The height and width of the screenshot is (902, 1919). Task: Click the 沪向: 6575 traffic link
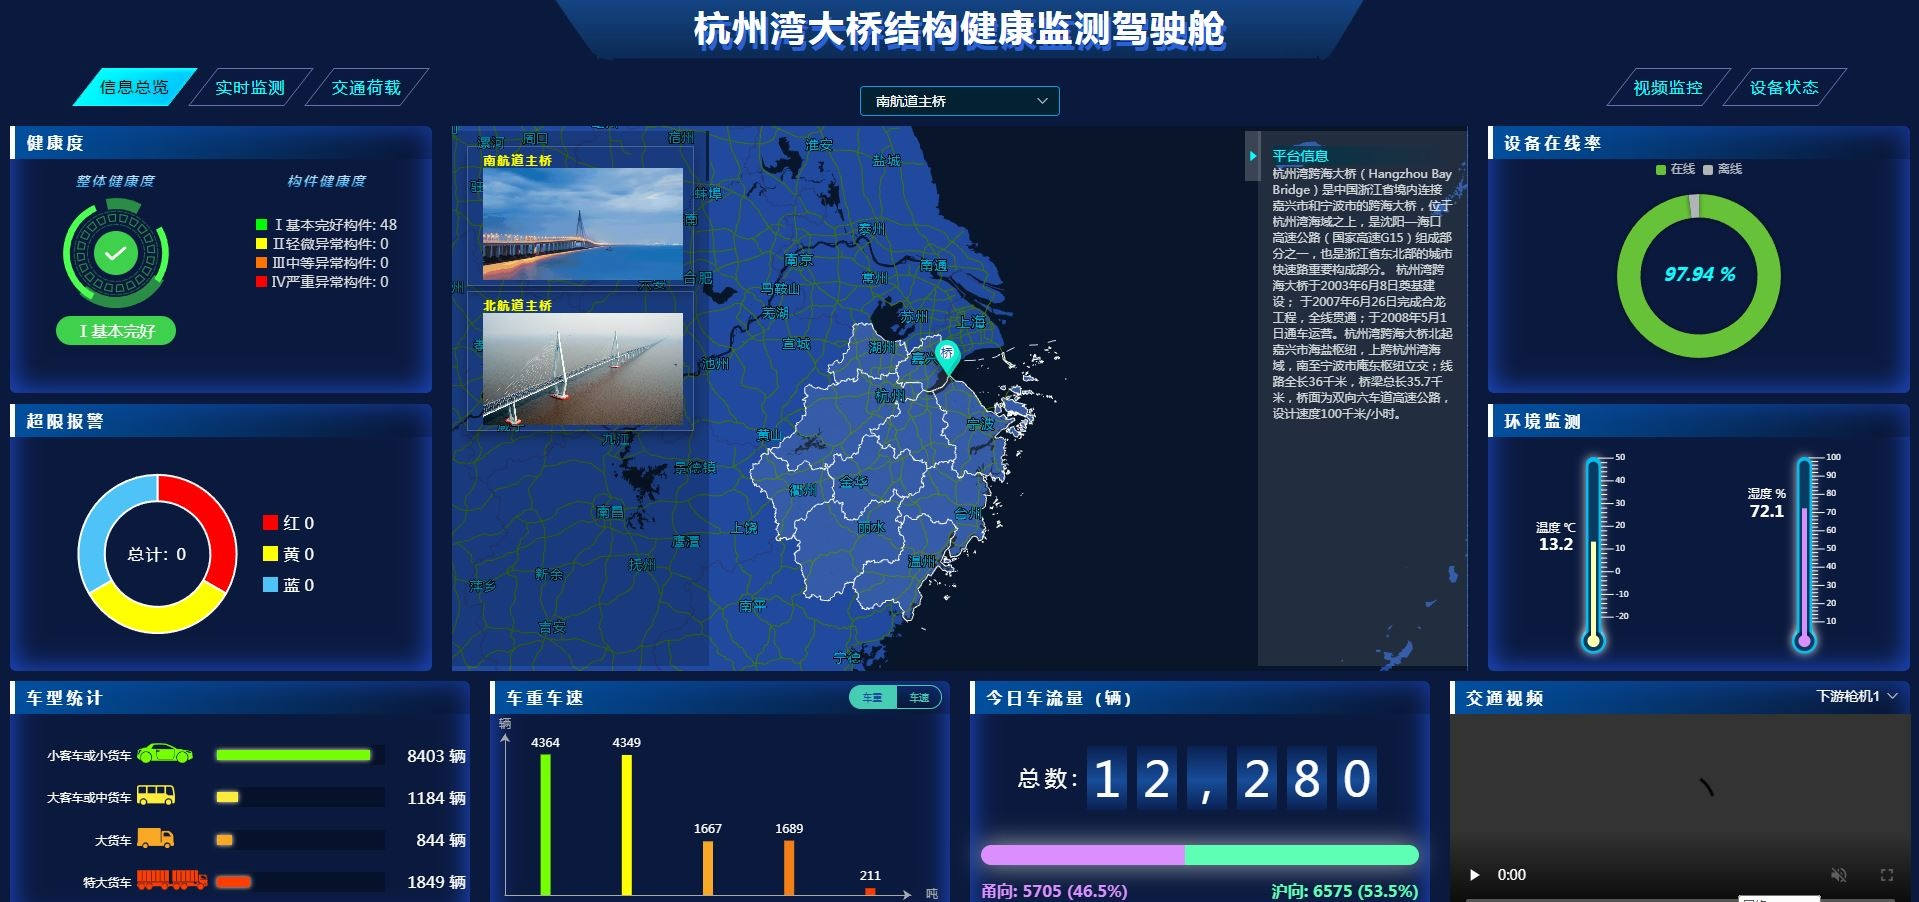[1343, 891]
